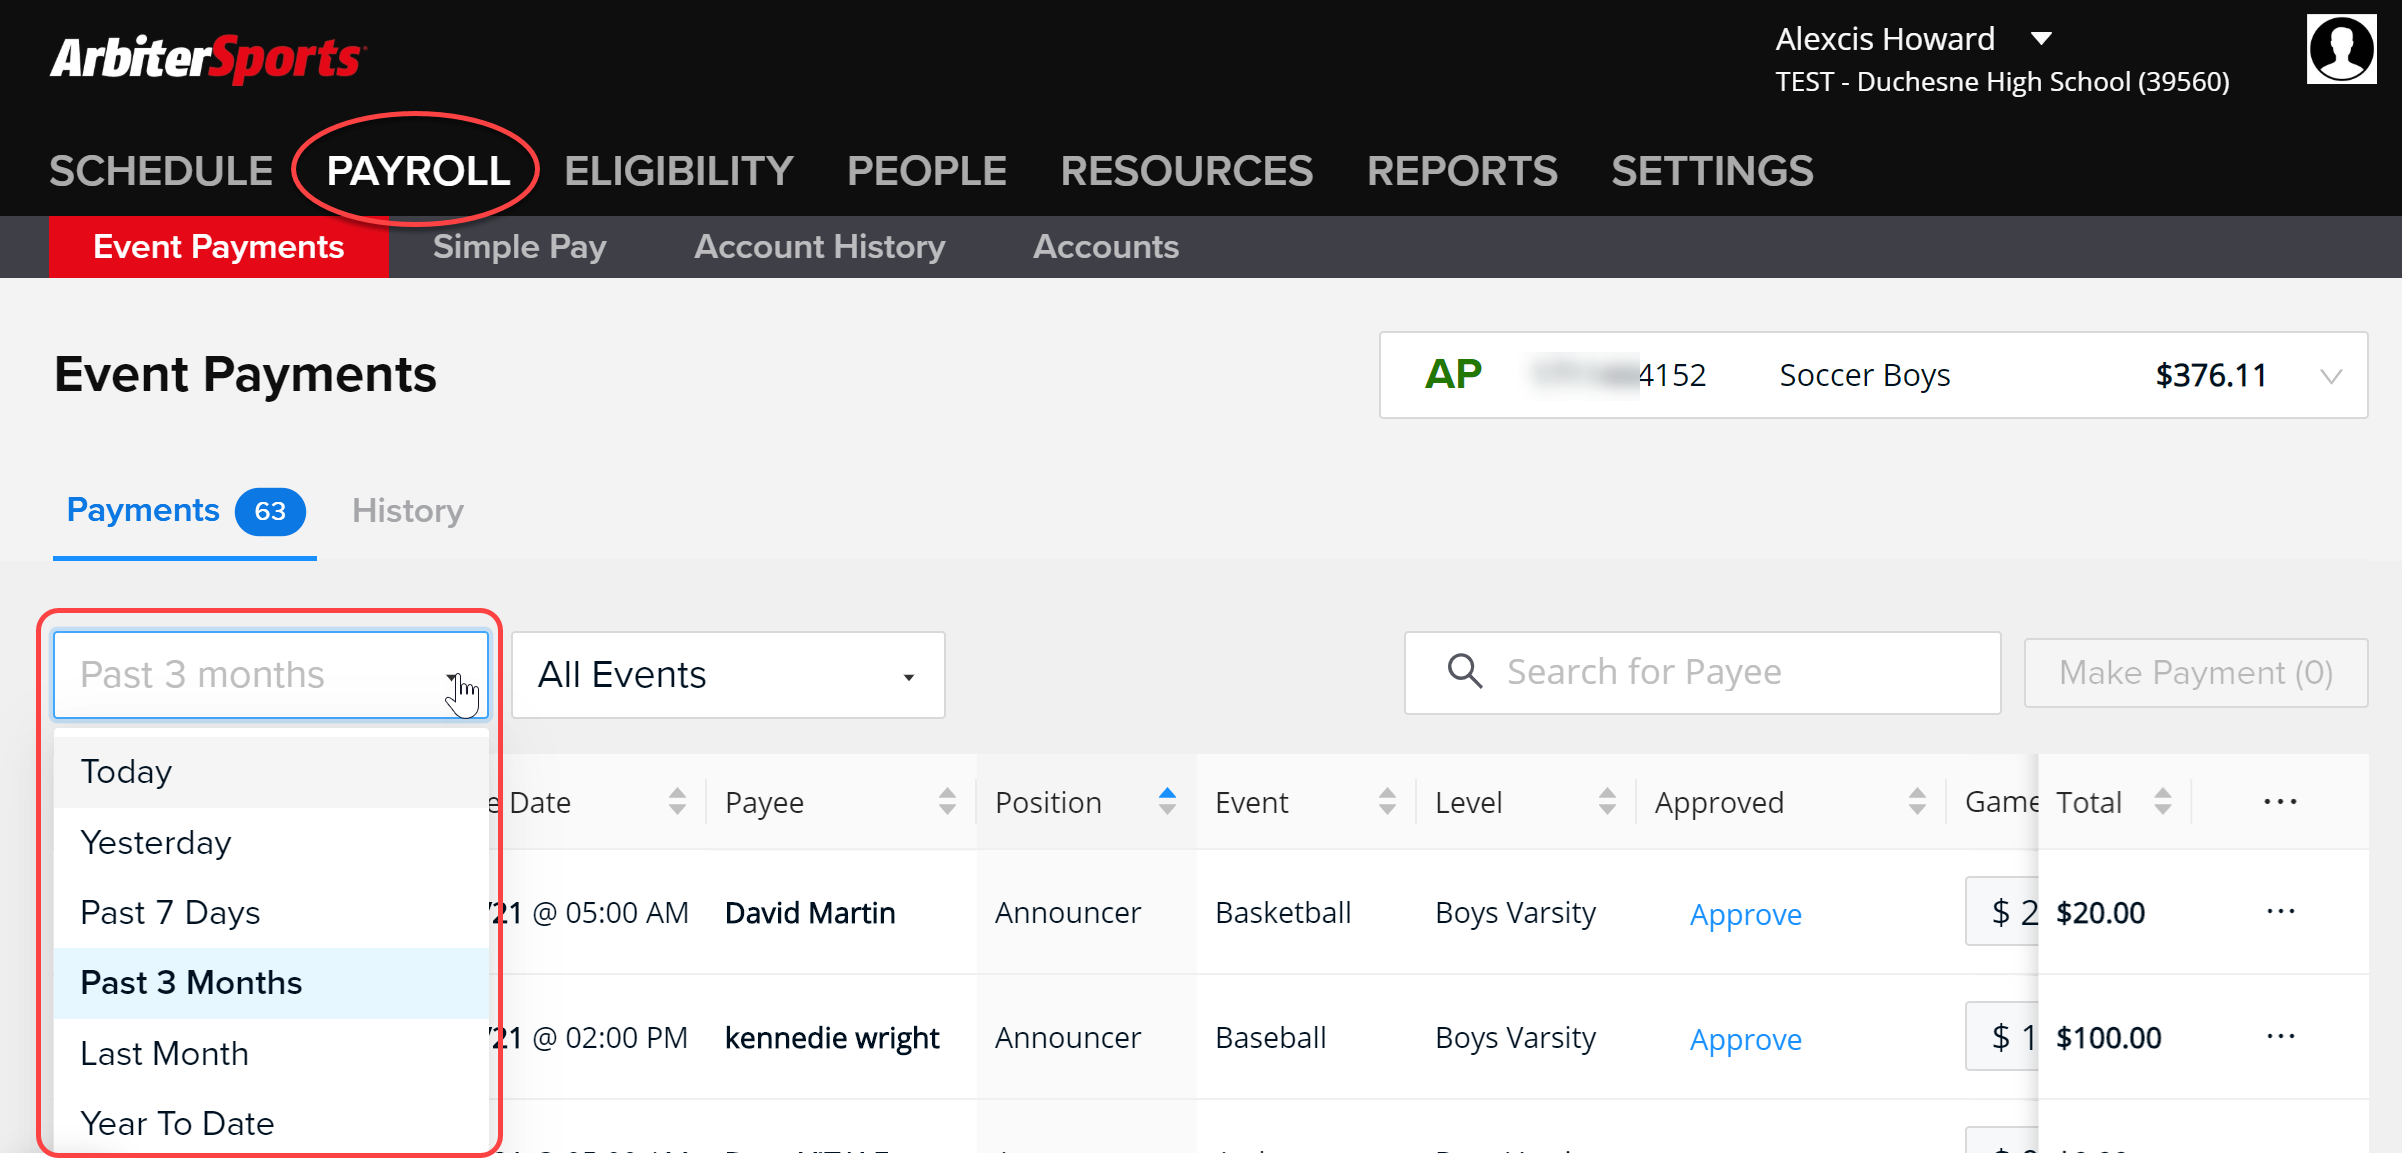Image resolution: width=2402 pixels, height=1158 pixels.
Task: Choose Past 3 Months from the list
Action: coord(271,983)
